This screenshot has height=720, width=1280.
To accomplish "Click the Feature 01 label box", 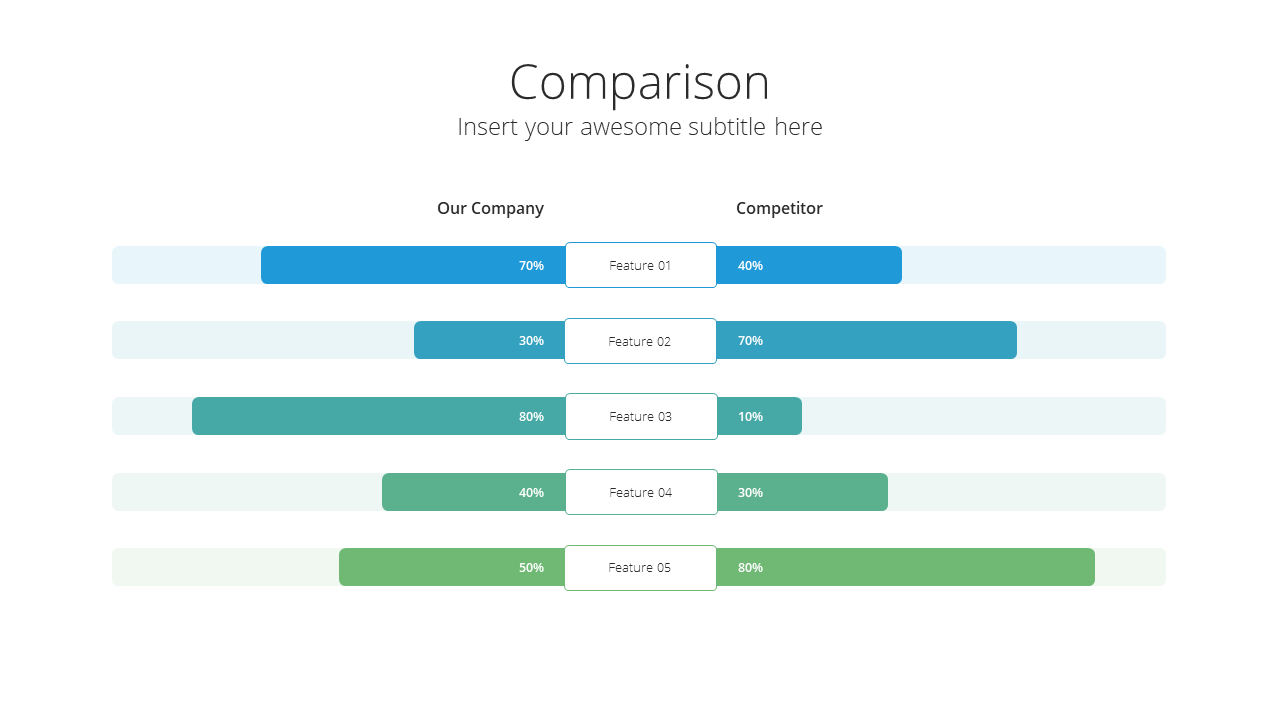I will pos(641,265).
